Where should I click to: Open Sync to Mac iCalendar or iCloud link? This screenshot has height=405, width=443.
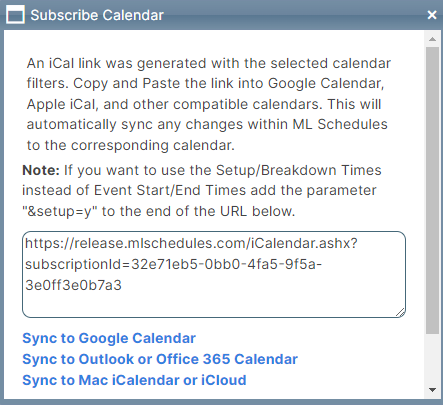click(x=134, y=380)
